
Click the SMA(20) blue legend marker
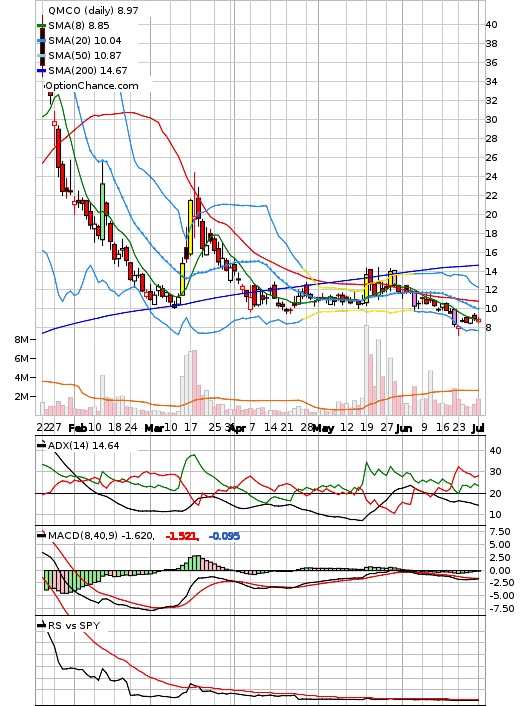[x=41, y=41]
